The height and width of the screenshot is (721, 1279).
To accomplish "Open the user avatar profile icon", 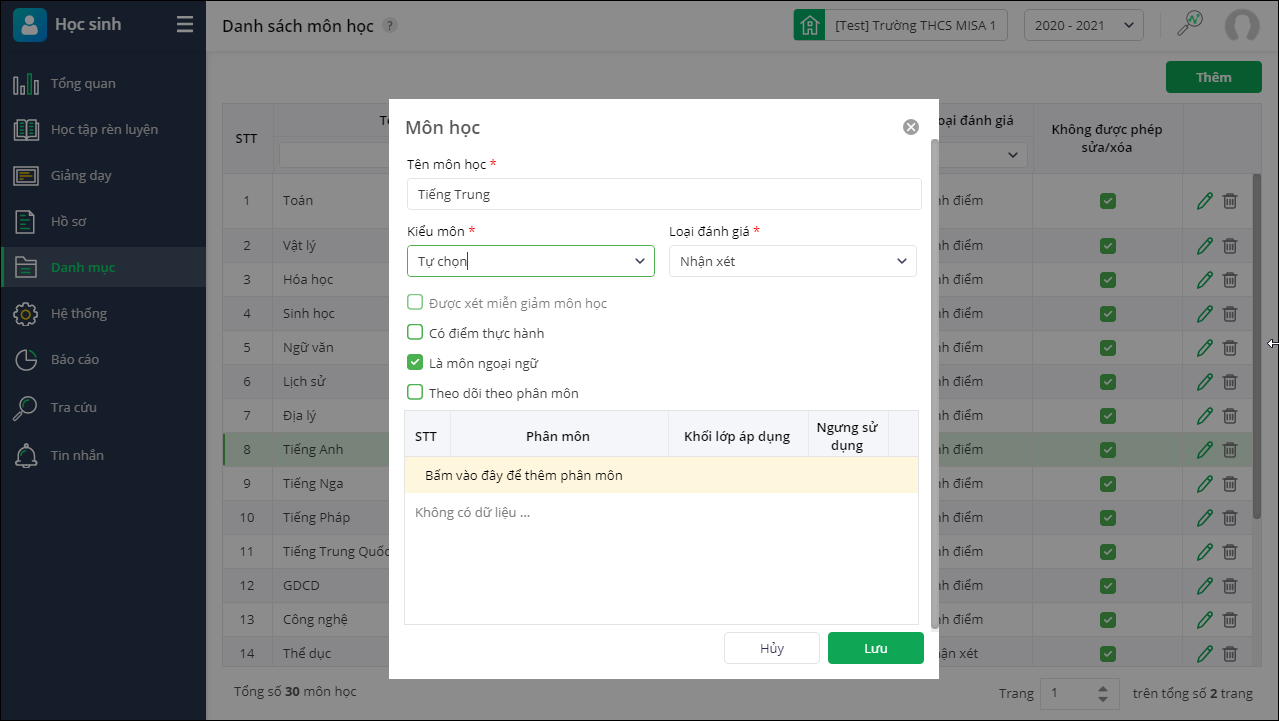I will (1242, 25).
